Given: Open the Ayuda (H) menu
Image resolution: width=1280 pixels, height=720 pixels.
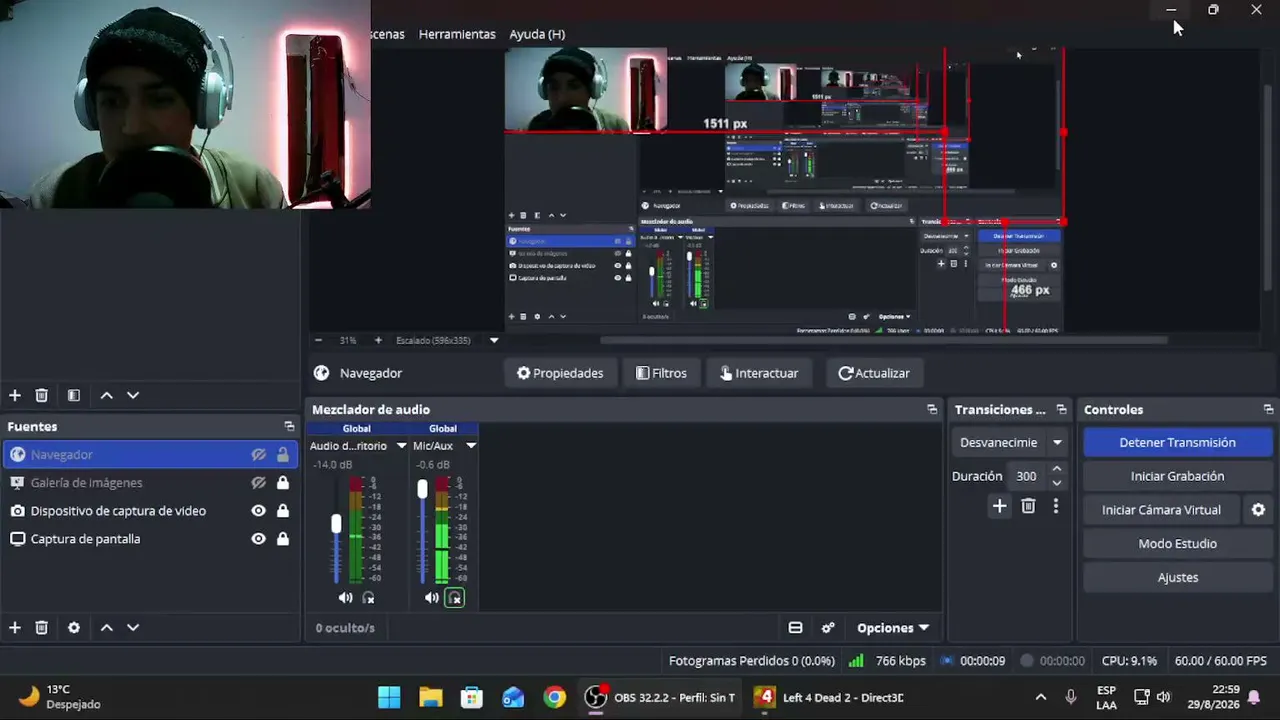Looking at the screenshot, I should pos(537,34).
